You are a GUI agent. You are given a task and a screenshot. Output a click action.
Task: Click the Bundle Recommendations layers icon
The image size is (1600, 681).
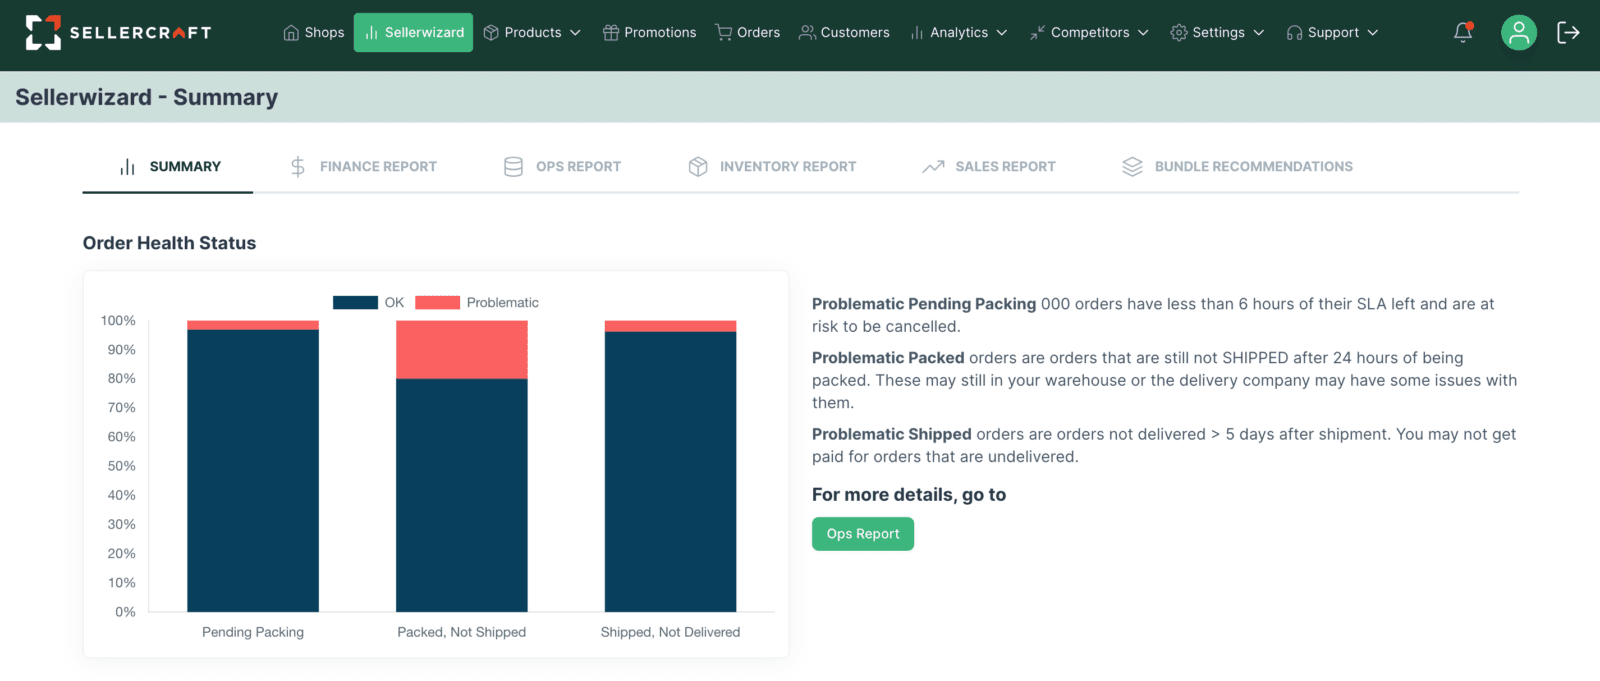(1132, 167)
